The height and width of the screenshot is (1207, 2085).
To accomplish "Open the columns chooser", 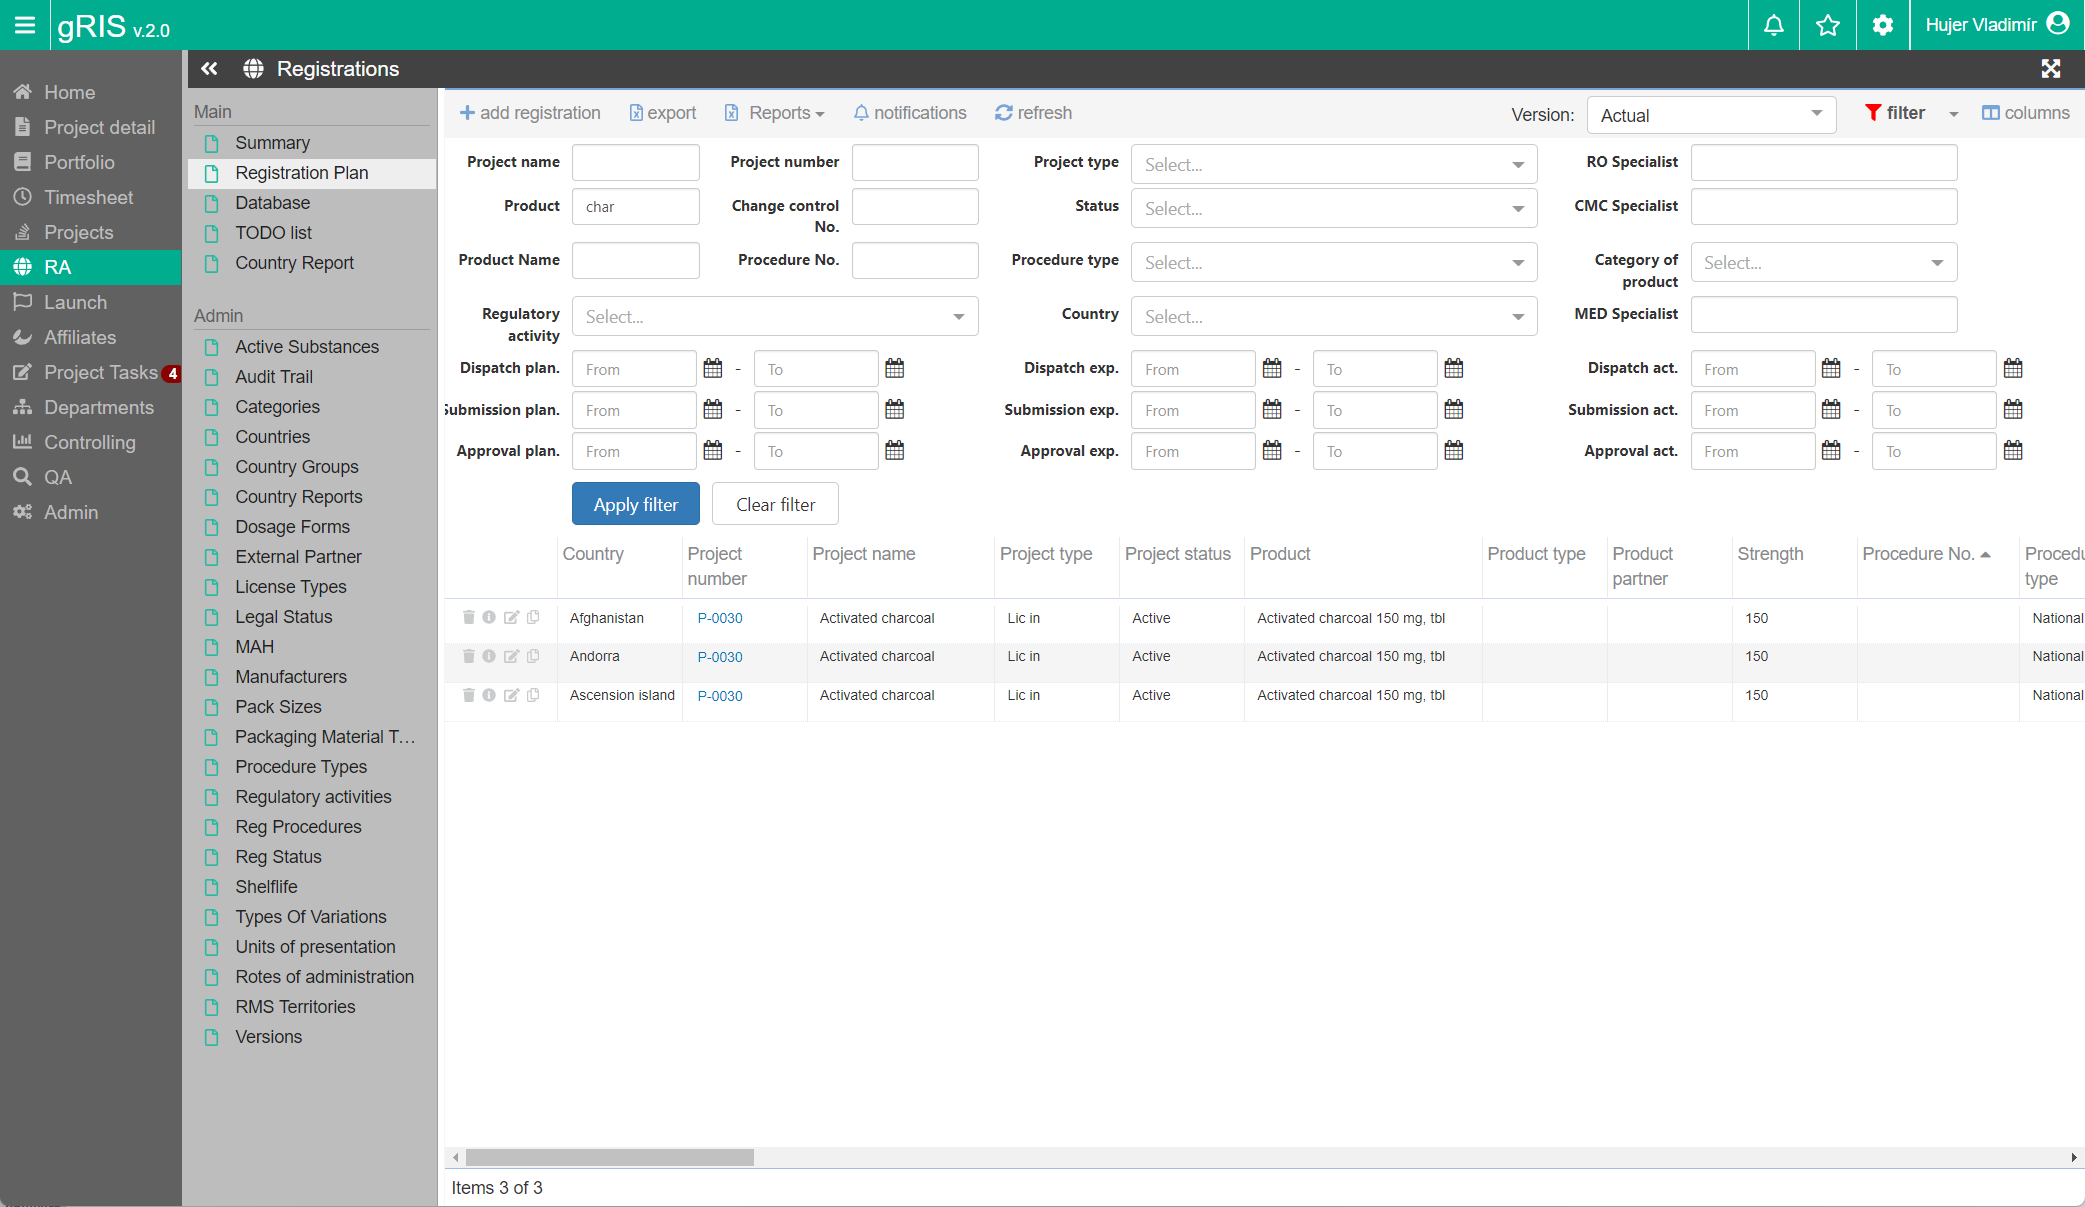I will pos(2026,113).
